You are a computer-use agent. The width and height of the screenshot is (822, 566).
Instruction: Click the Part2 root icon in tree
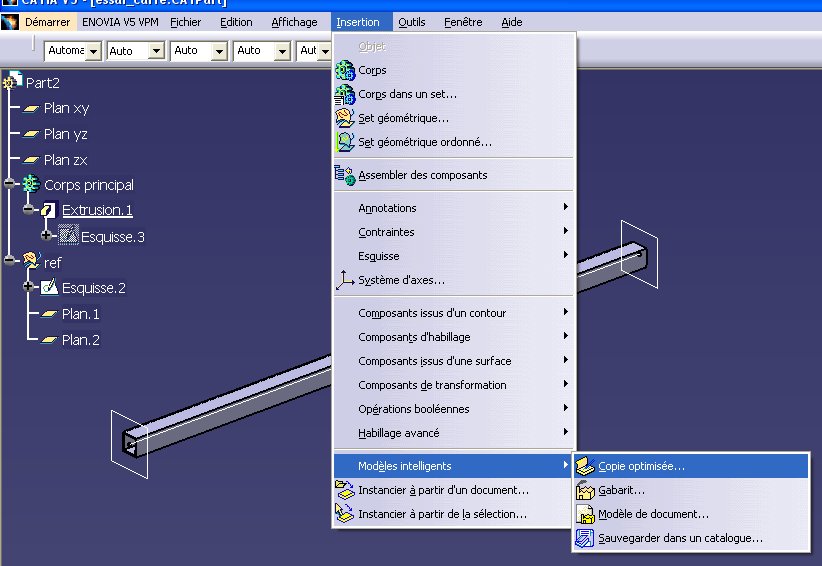pos(13,81)
